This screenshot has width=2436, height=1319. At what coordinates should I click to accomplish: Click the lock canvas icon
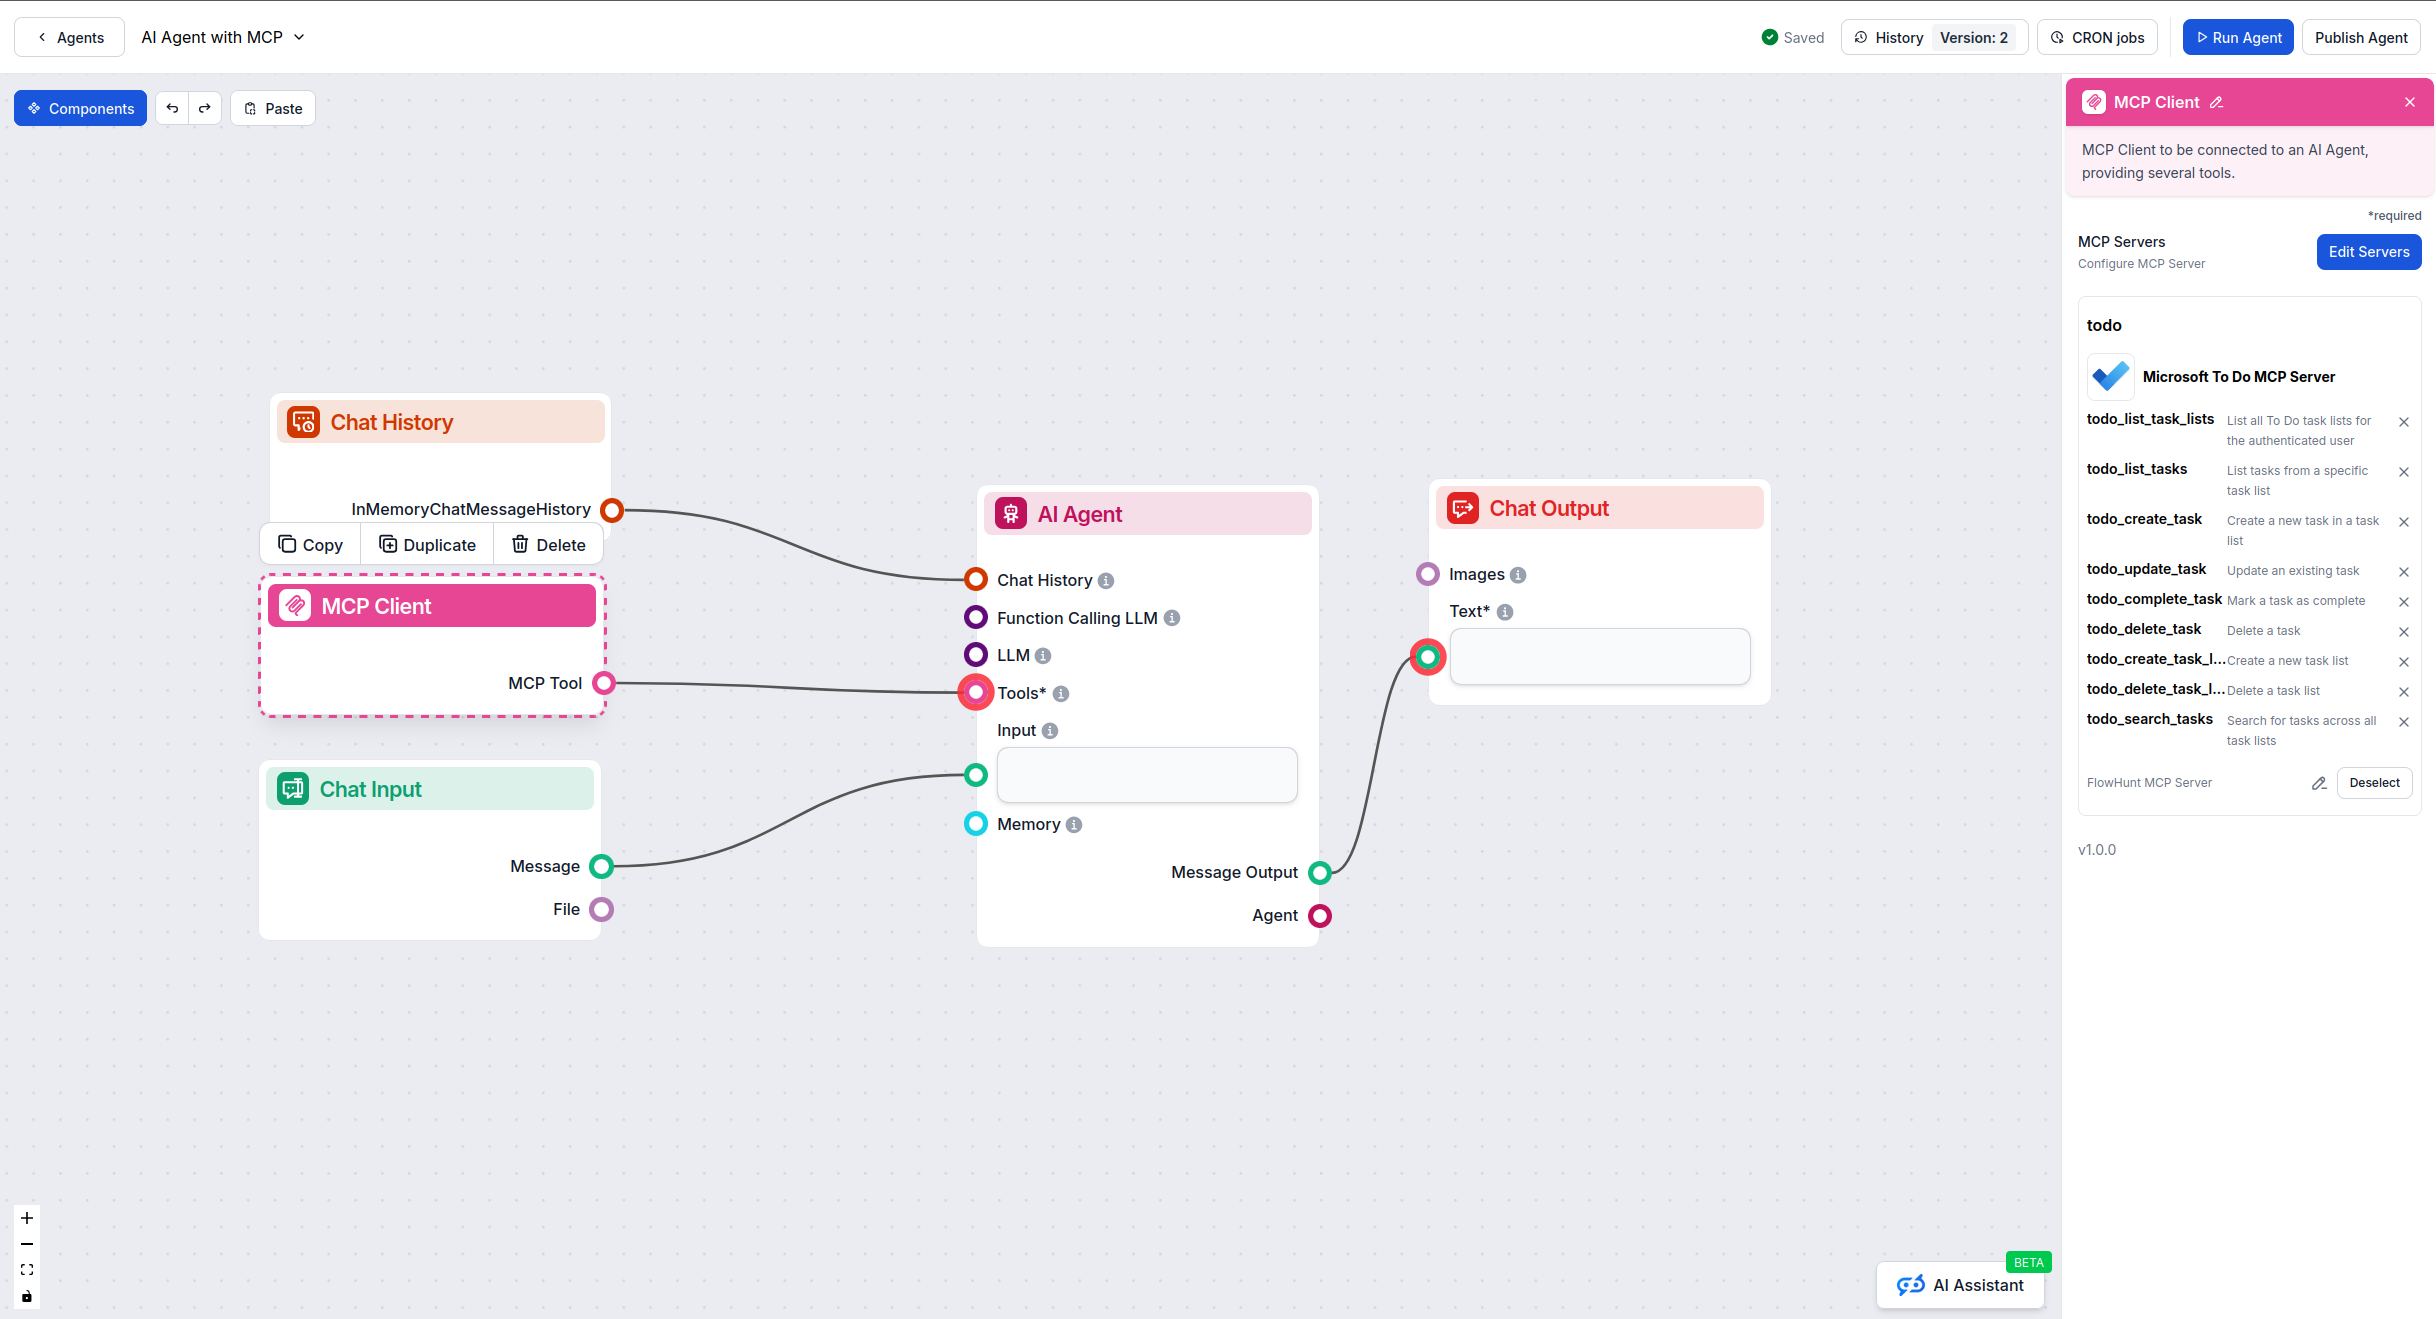pos(26,1296)
